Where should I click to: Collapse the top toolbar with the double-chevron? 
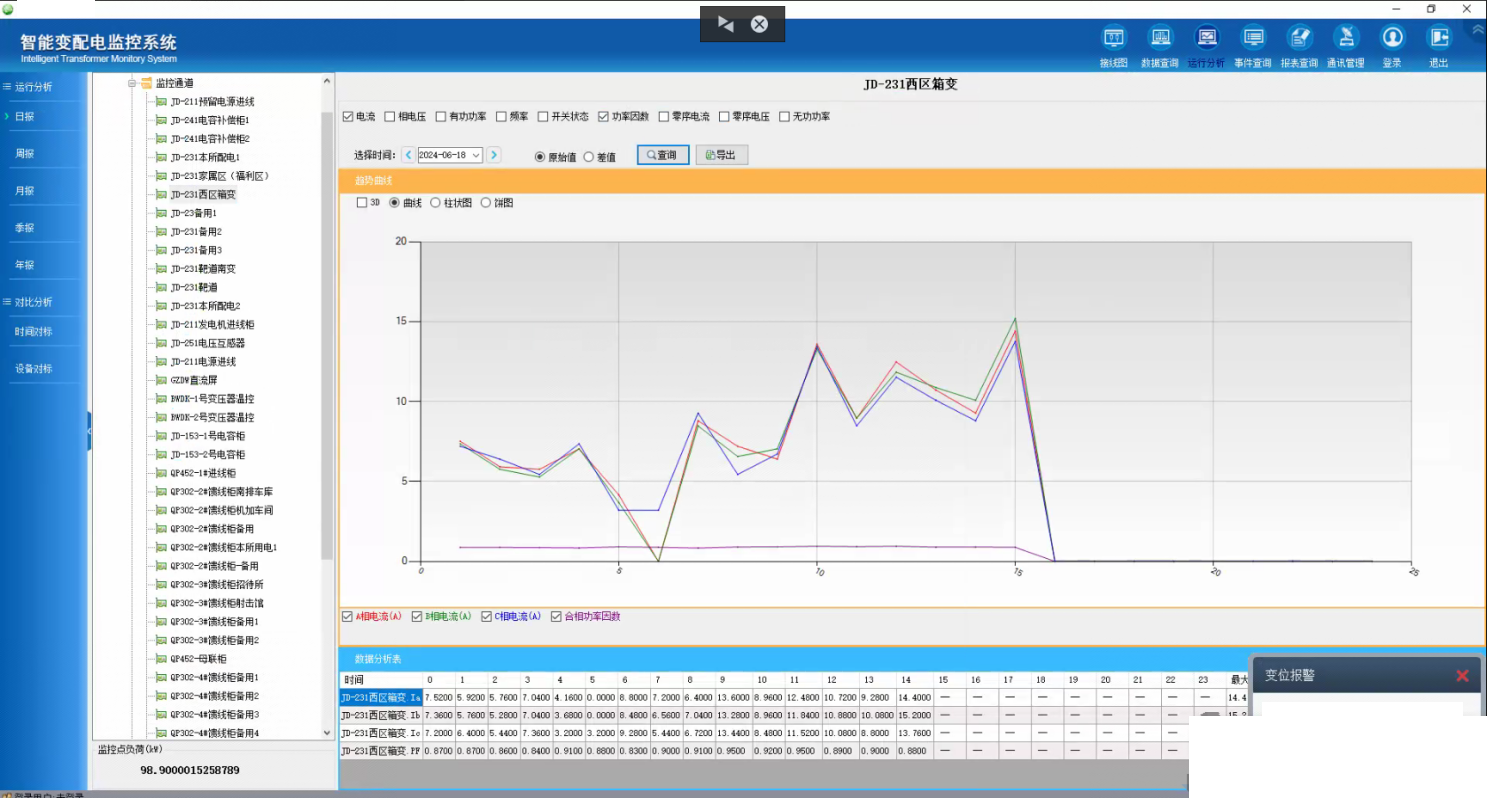coord(1479,29)
